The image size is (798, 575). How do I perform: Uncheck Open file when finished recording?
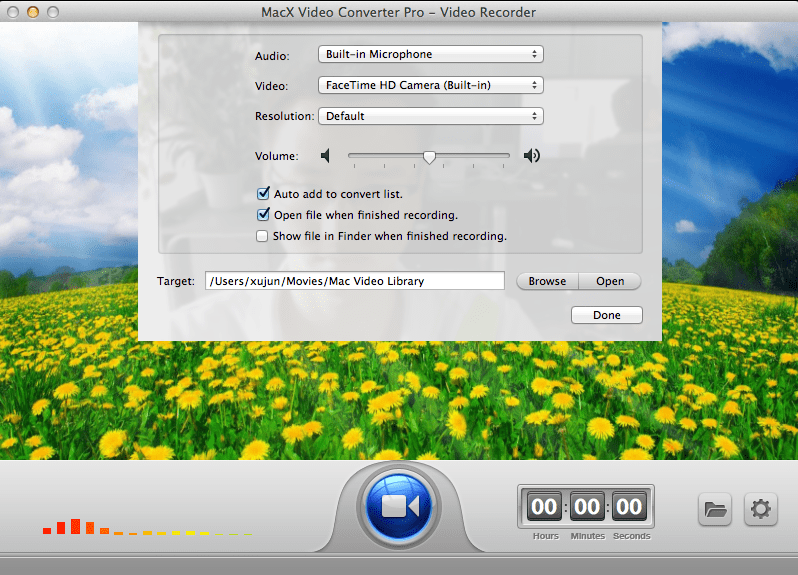click(263, 214)
